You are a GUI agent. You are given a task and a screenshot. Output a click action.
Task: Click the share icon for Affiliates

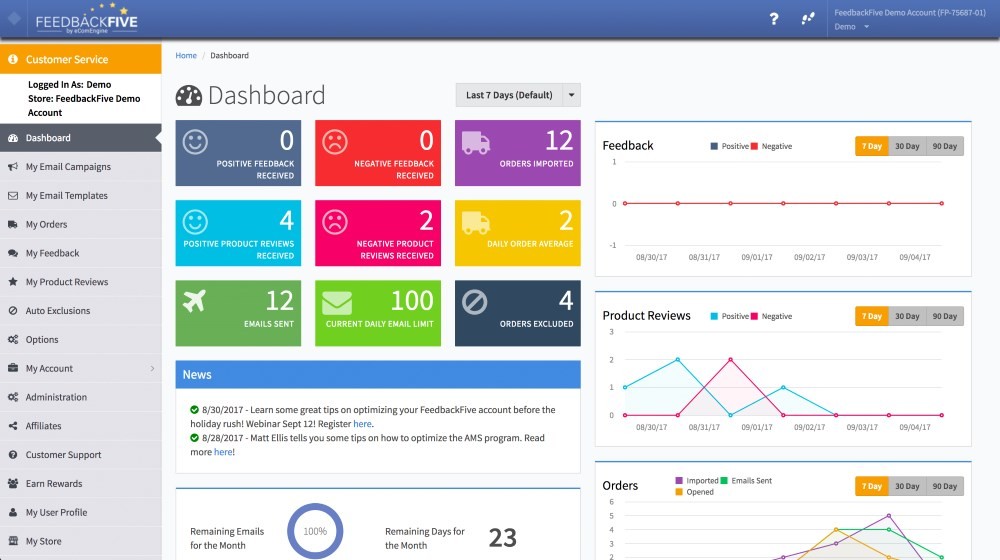(13, 425)
